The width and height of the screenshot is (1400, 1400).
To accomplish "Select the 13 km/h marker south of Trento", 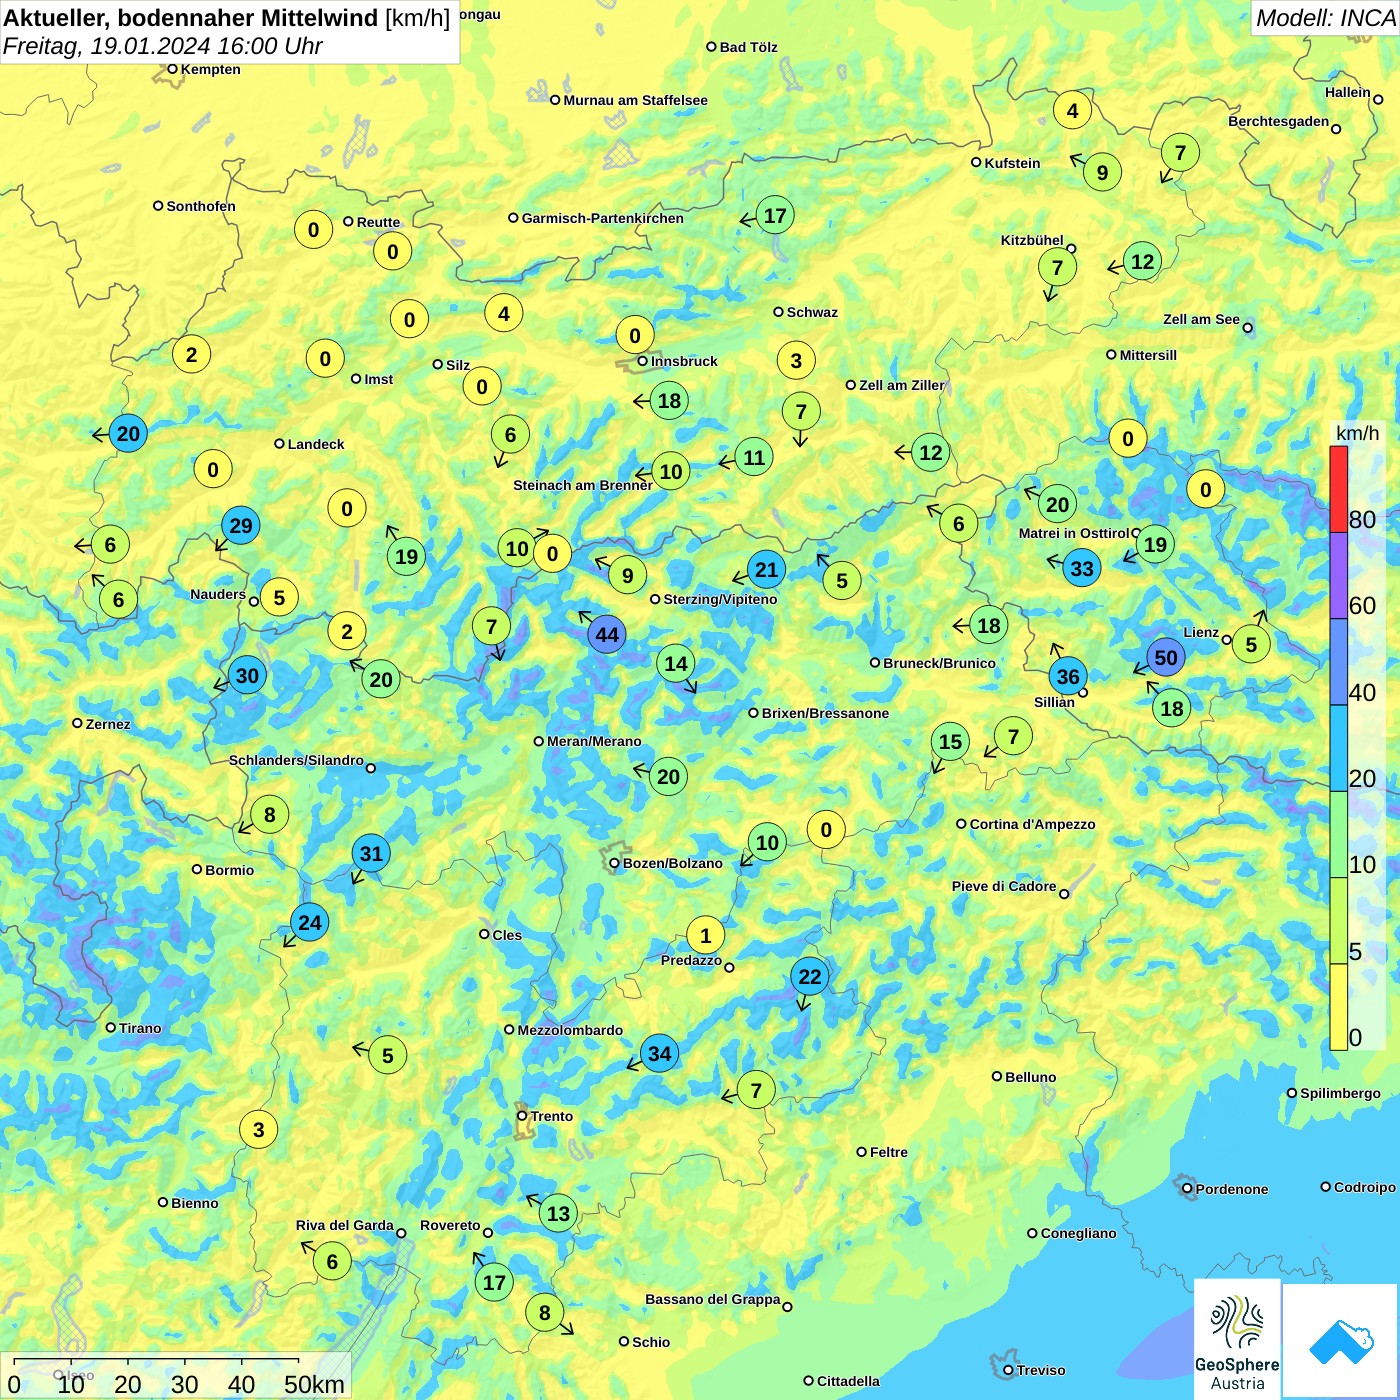I will pos(558,1214).
